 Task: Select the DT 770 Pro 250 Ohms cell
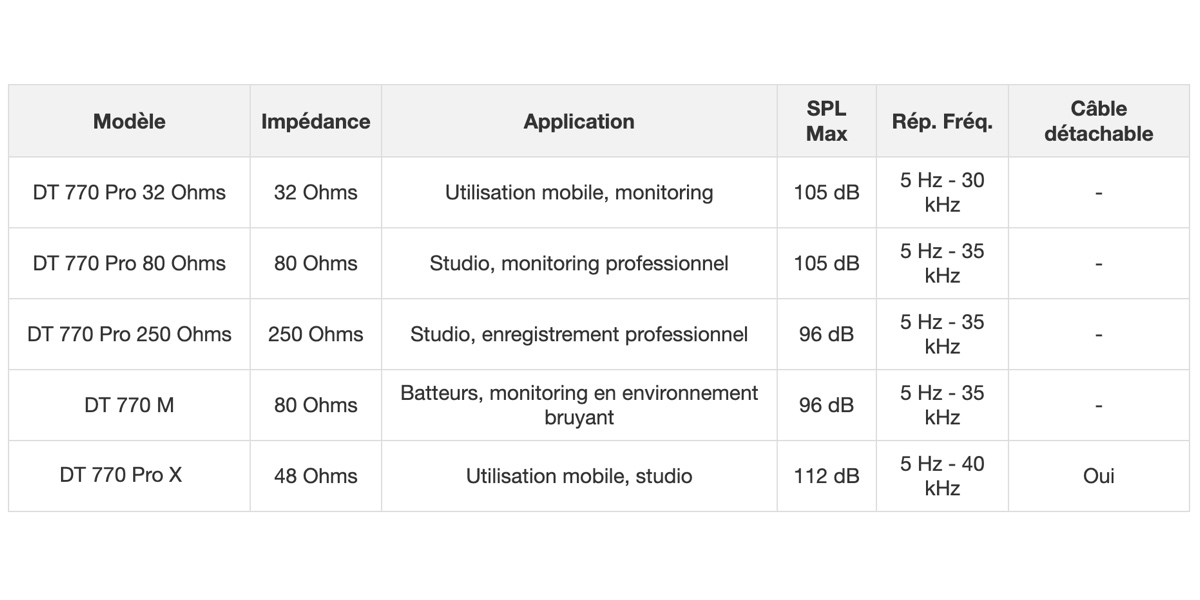coord(129,334)
